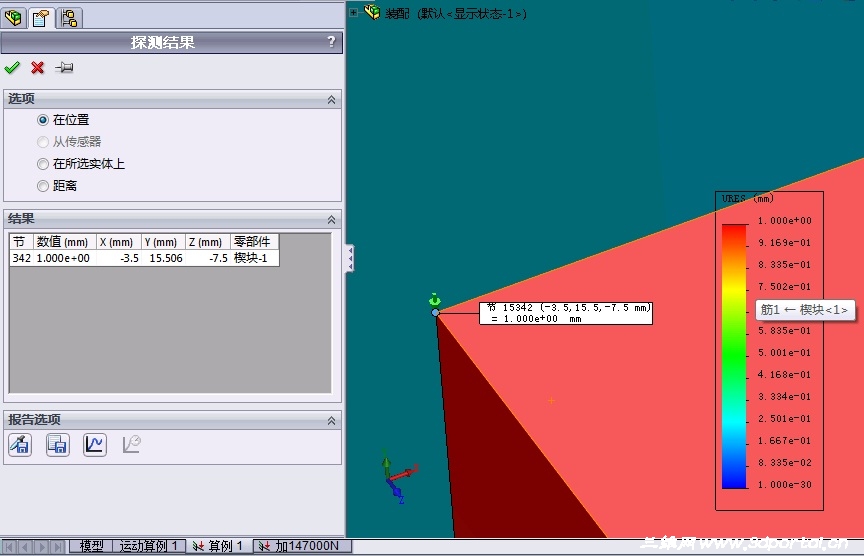Click the legend maximum value 1.000e+00

click(784, 220)
